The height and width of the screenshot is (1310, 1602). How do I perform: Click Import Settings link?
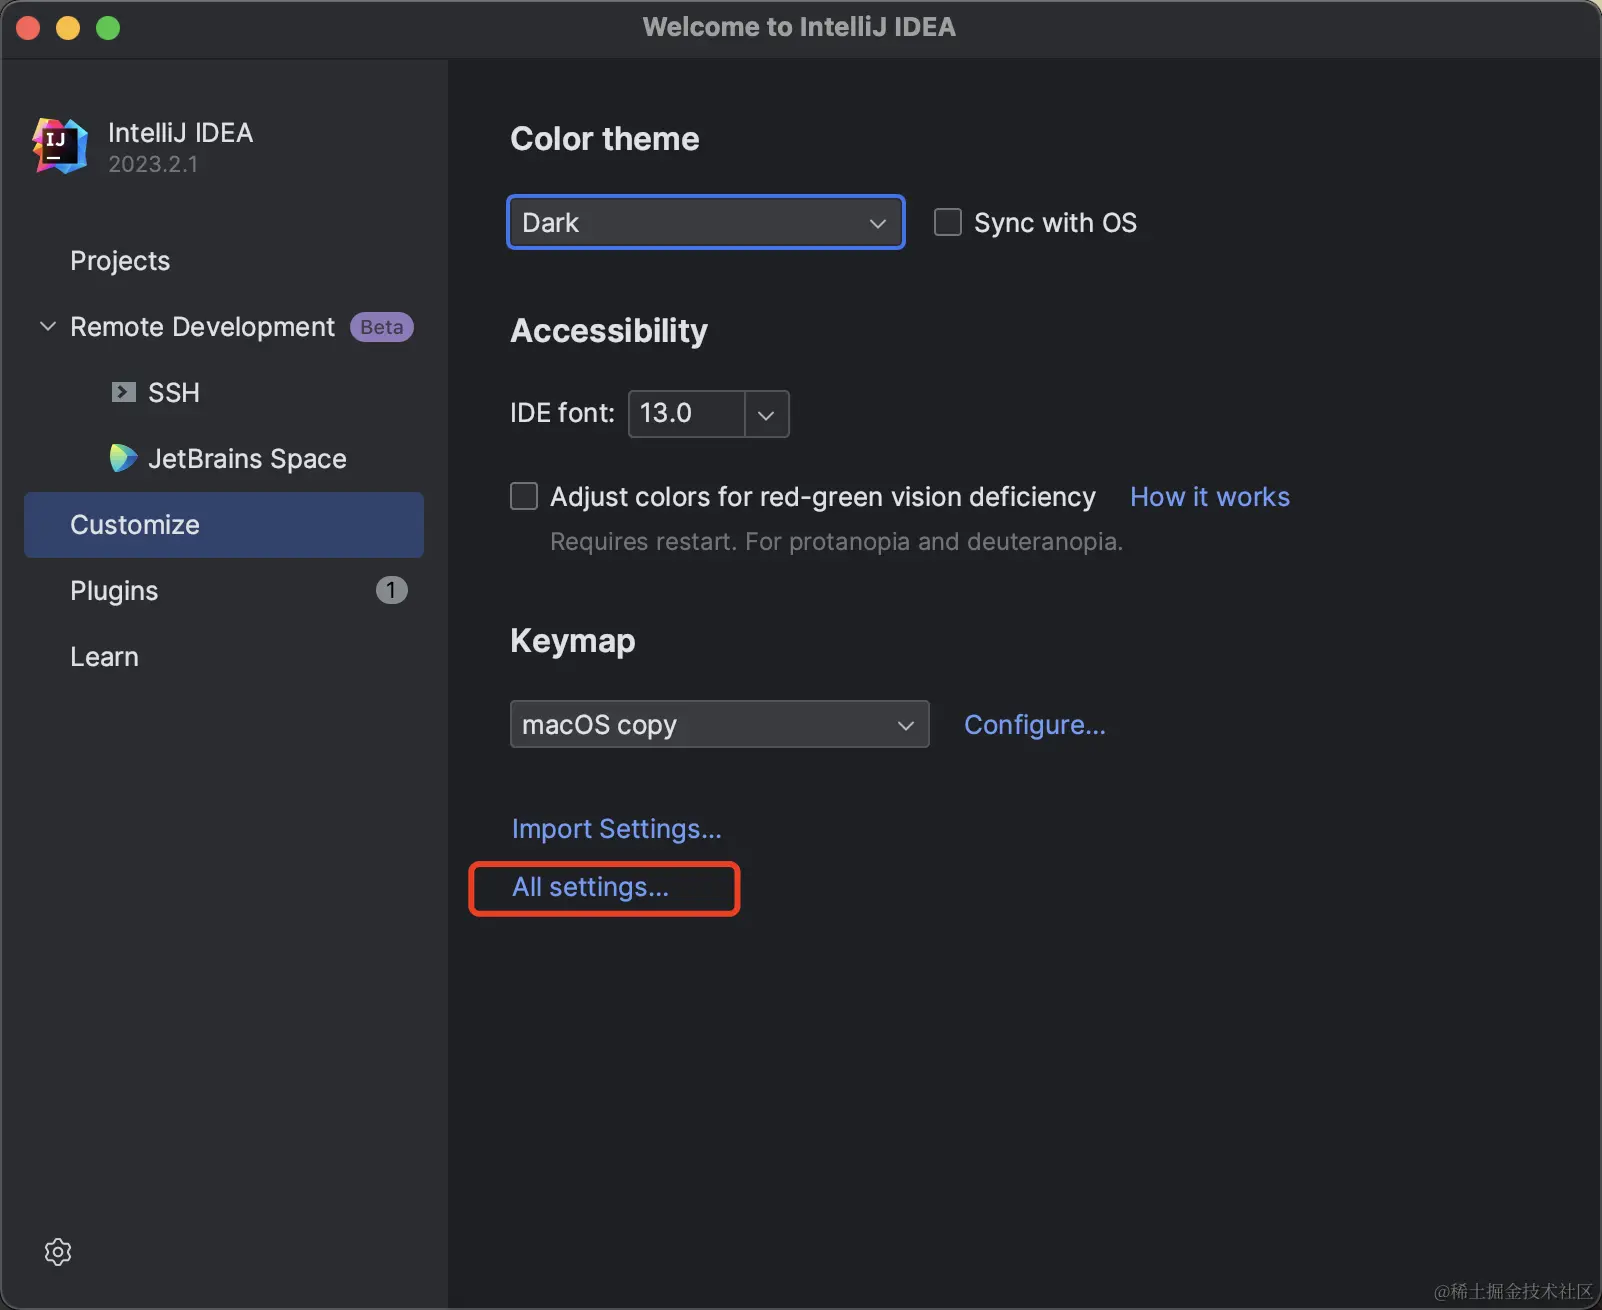[616, 829]
